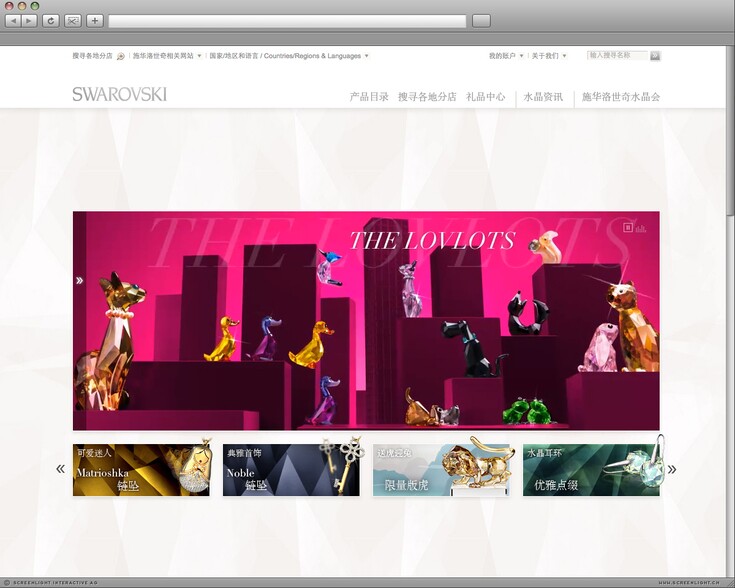Reload the page with the refresh icon
The image size is (735, 588).
pyautogui.click(x=51, y=21)
